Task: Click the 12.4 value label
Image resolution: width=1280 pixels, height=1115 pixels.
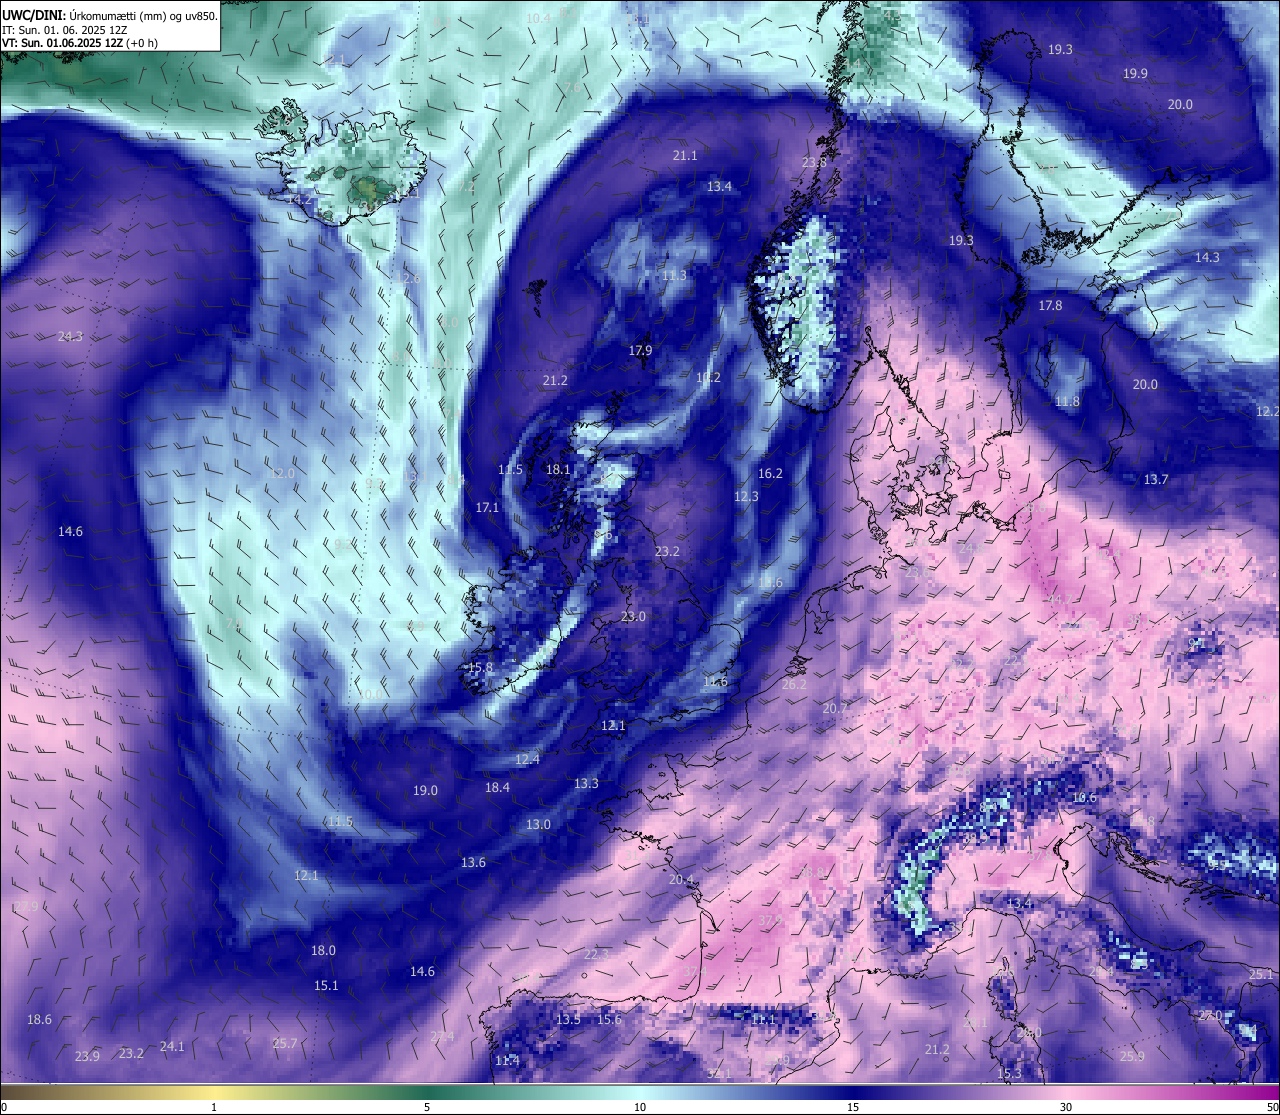Action: [x=527, y=760]
